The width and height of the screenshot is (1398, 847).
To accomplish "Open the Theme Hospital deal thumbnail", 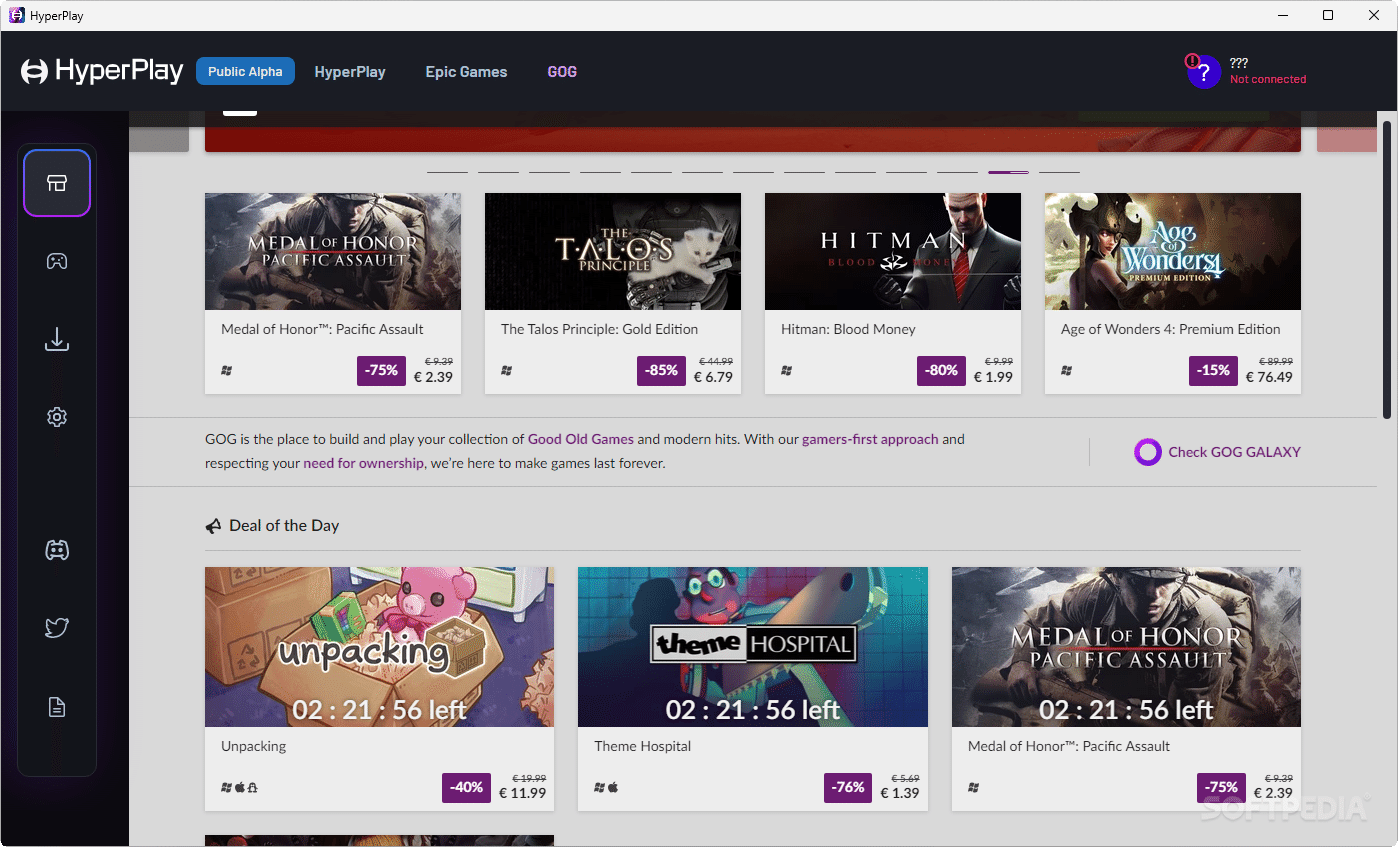I will tap(753, 647).
